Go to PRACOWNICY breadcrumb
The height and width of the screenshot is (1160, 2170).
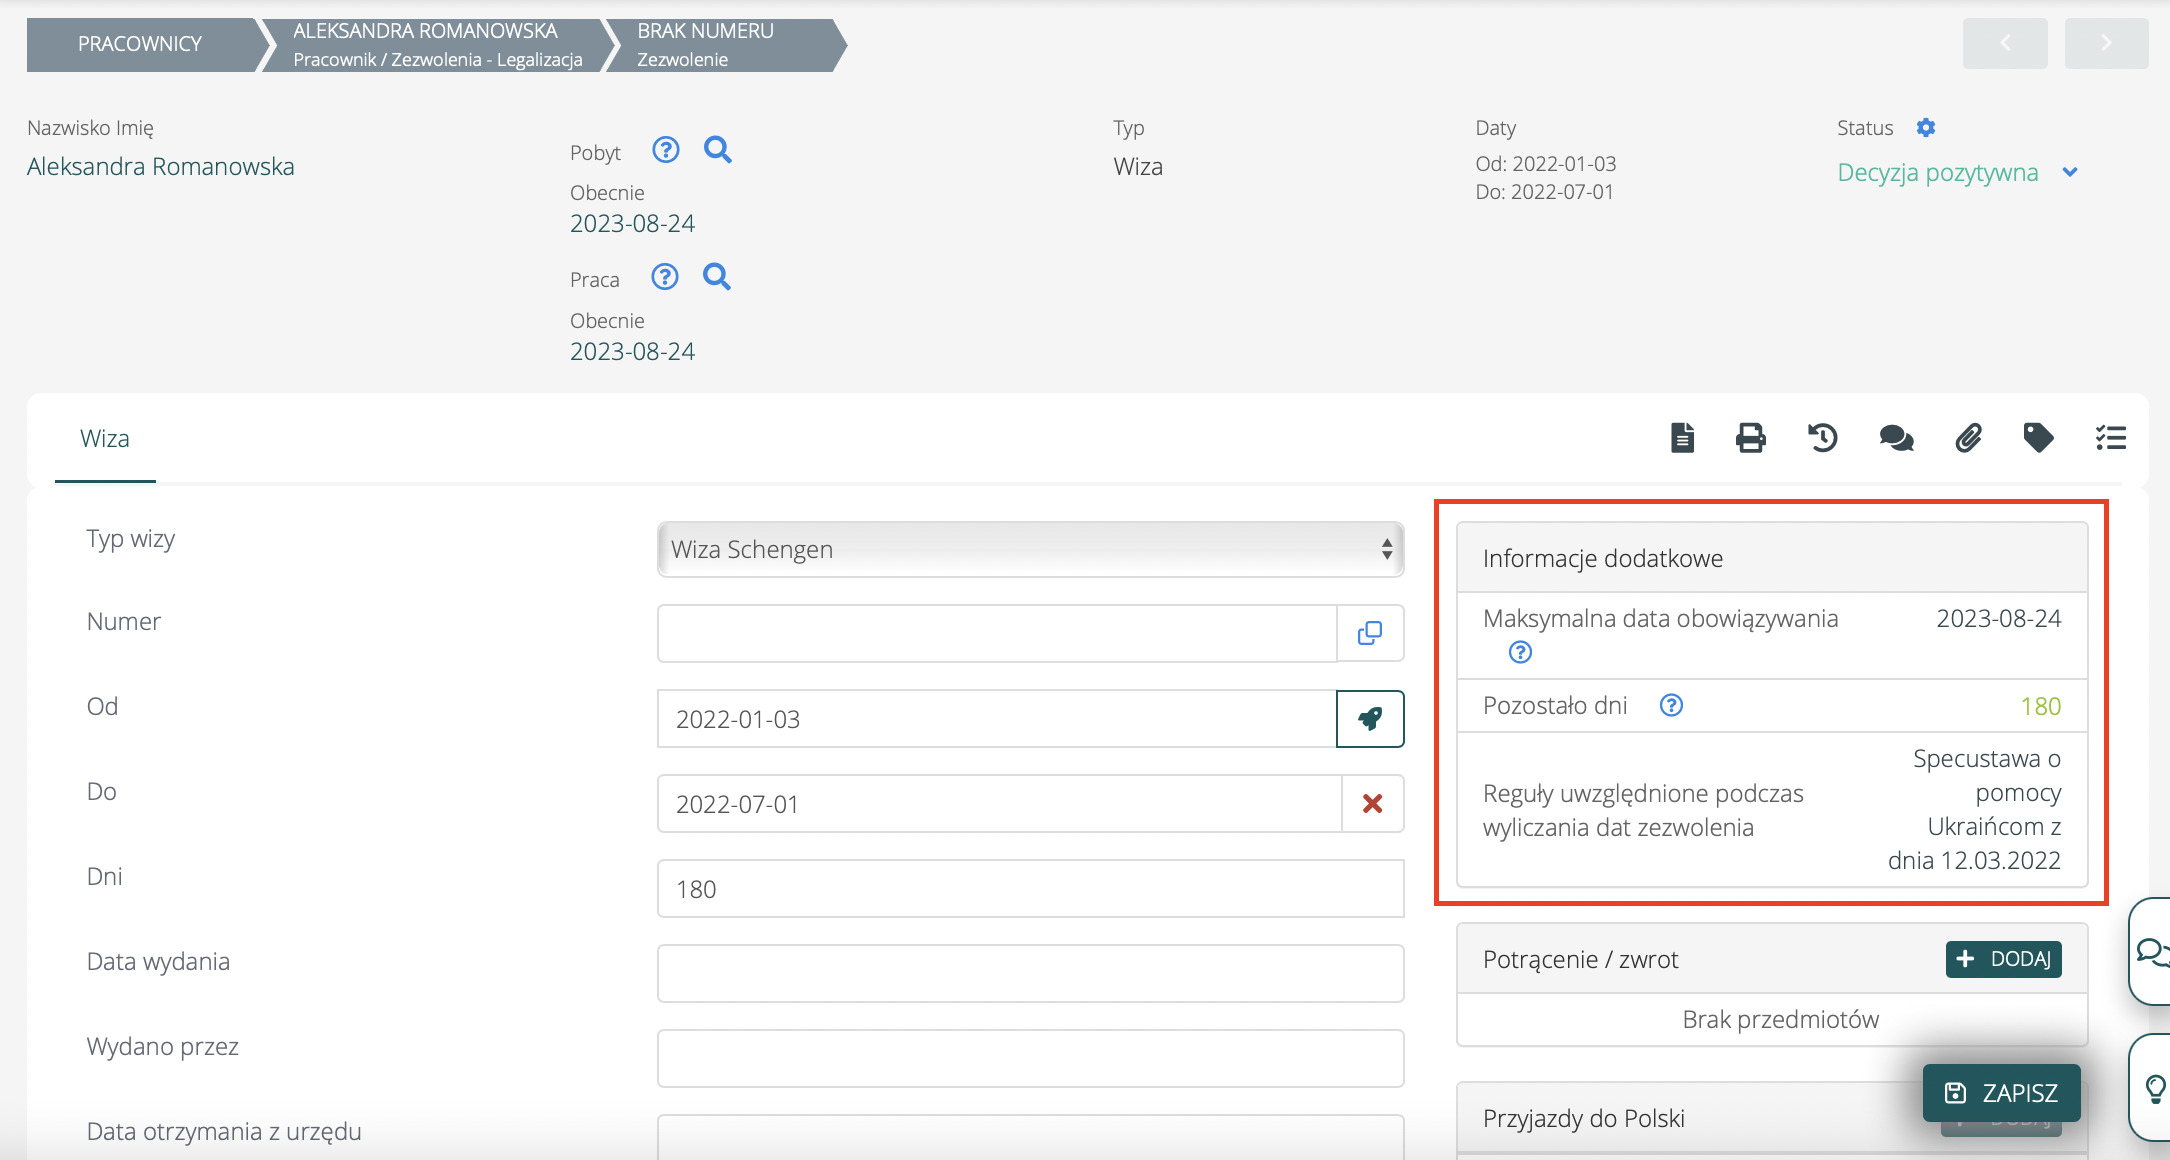click(140, 44)
